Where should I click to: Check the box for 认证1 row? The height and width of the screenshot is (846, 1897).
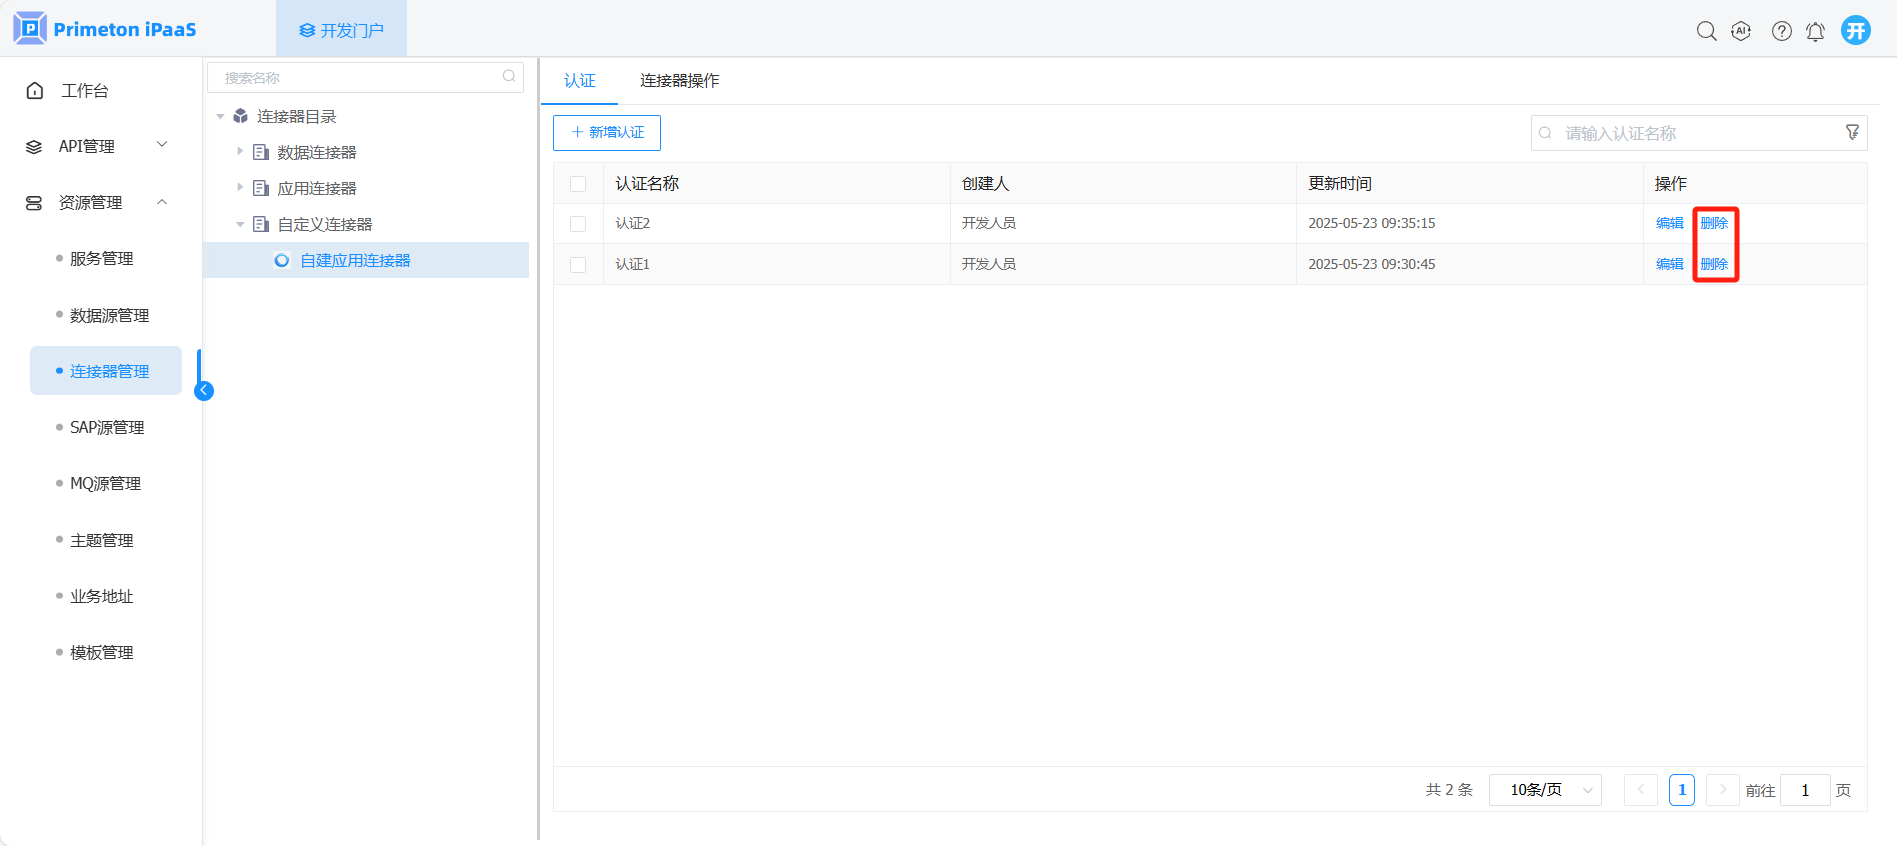(578, 265)
